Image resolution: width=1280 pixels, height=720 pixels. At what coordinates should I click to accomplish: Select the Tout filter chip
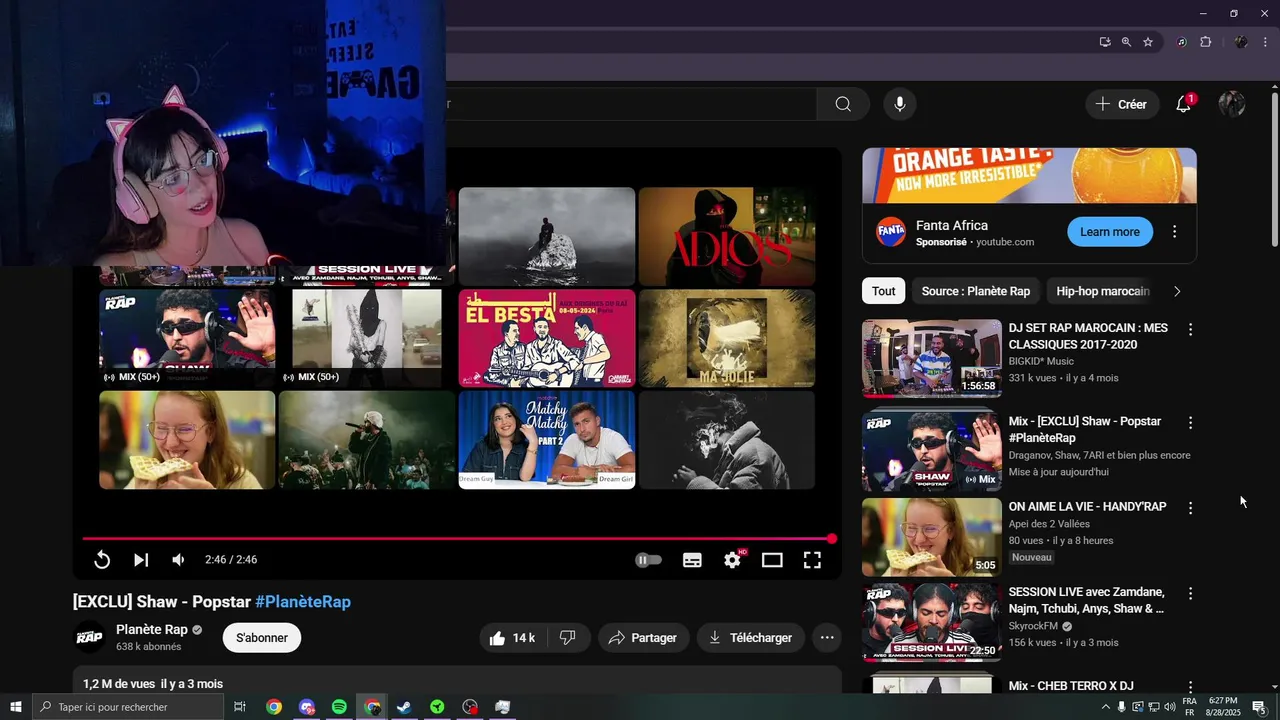pyautogui.click(x=884, y=291)
